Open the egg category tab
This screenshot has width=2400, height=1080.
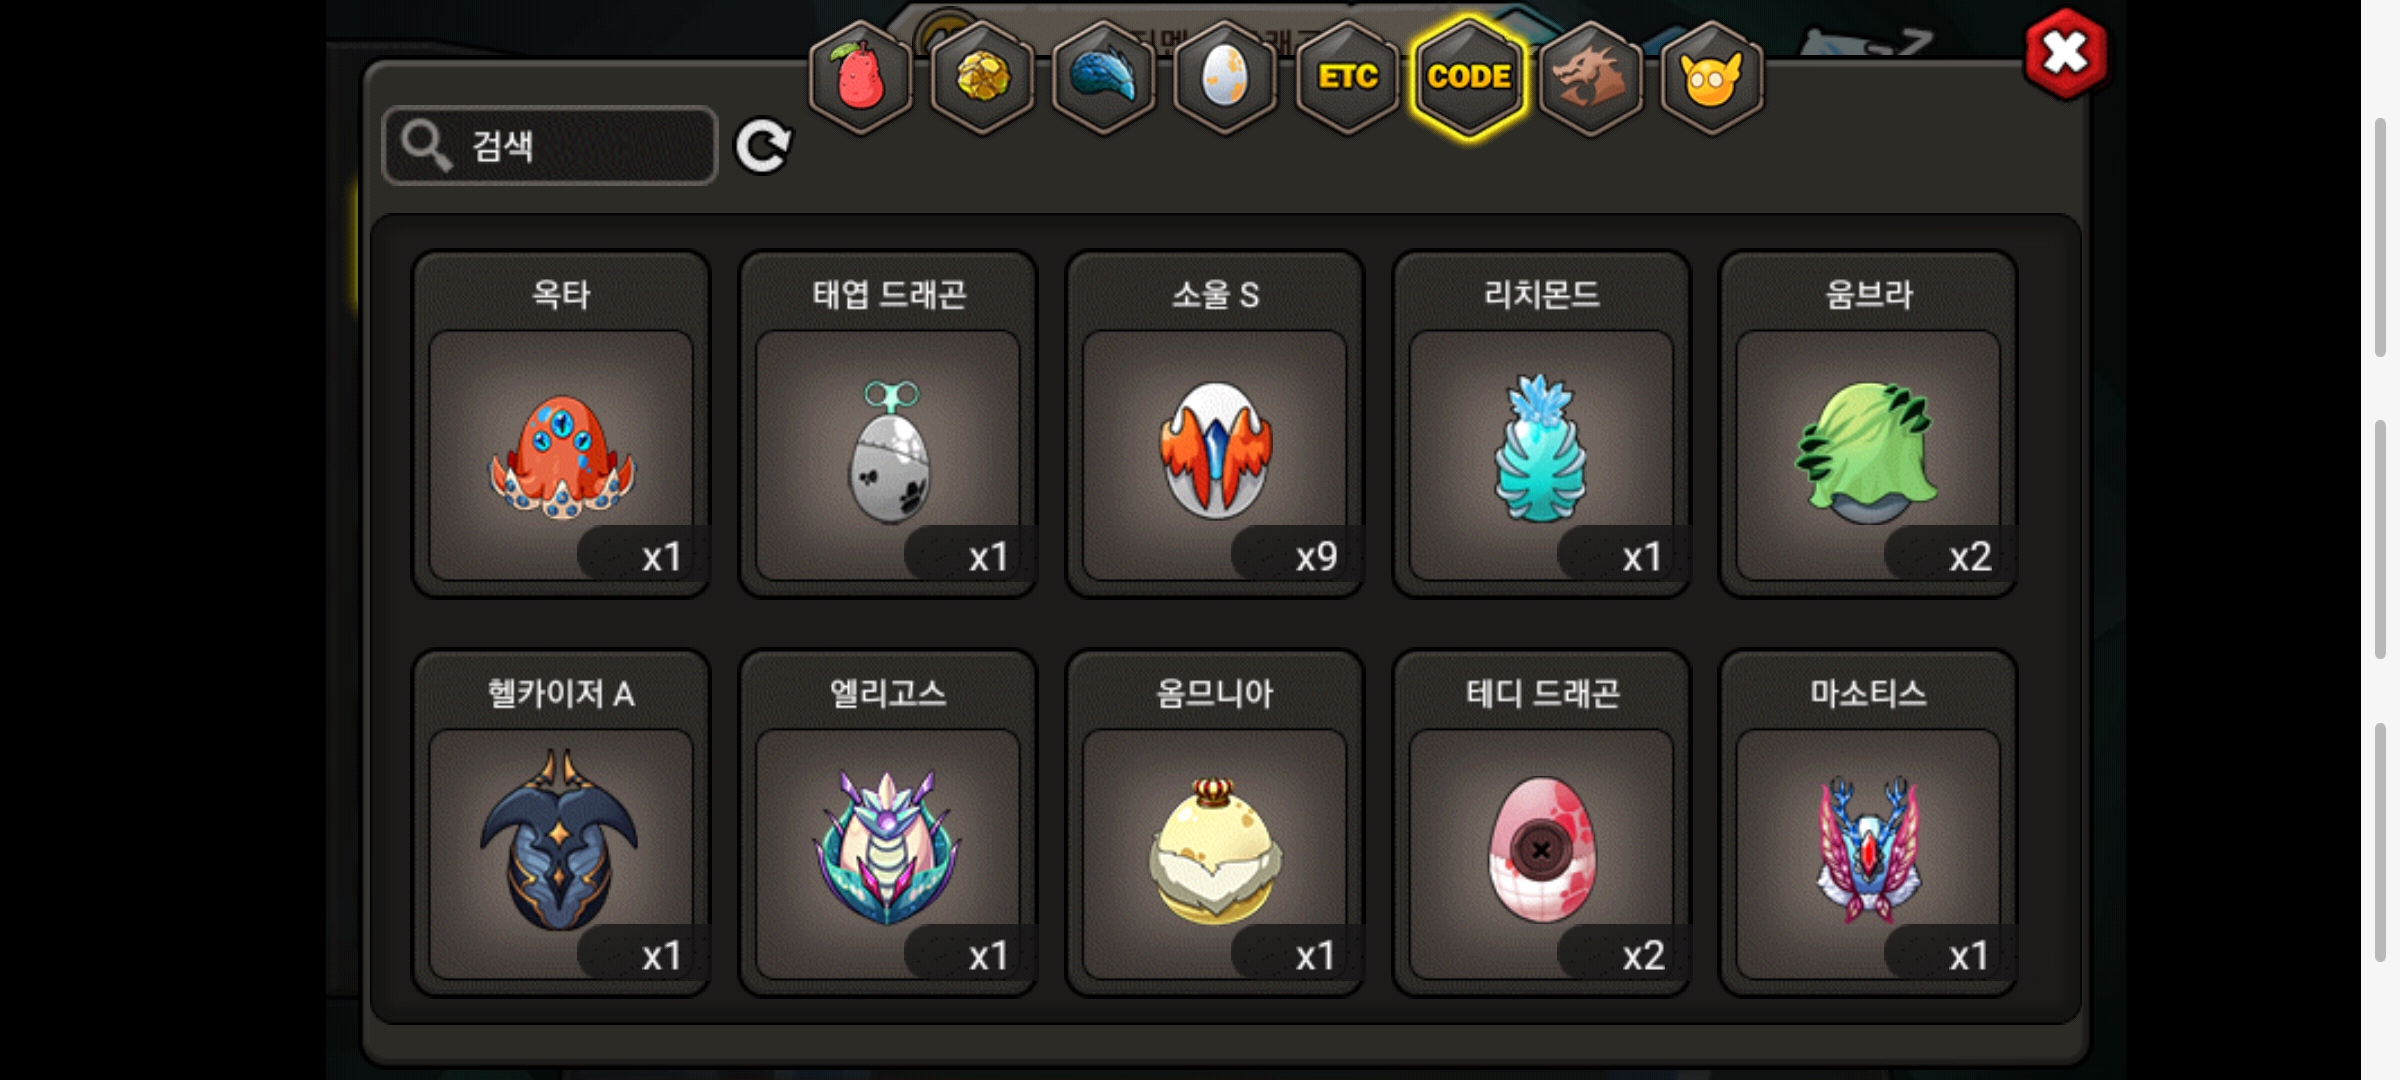(1225, 77)
